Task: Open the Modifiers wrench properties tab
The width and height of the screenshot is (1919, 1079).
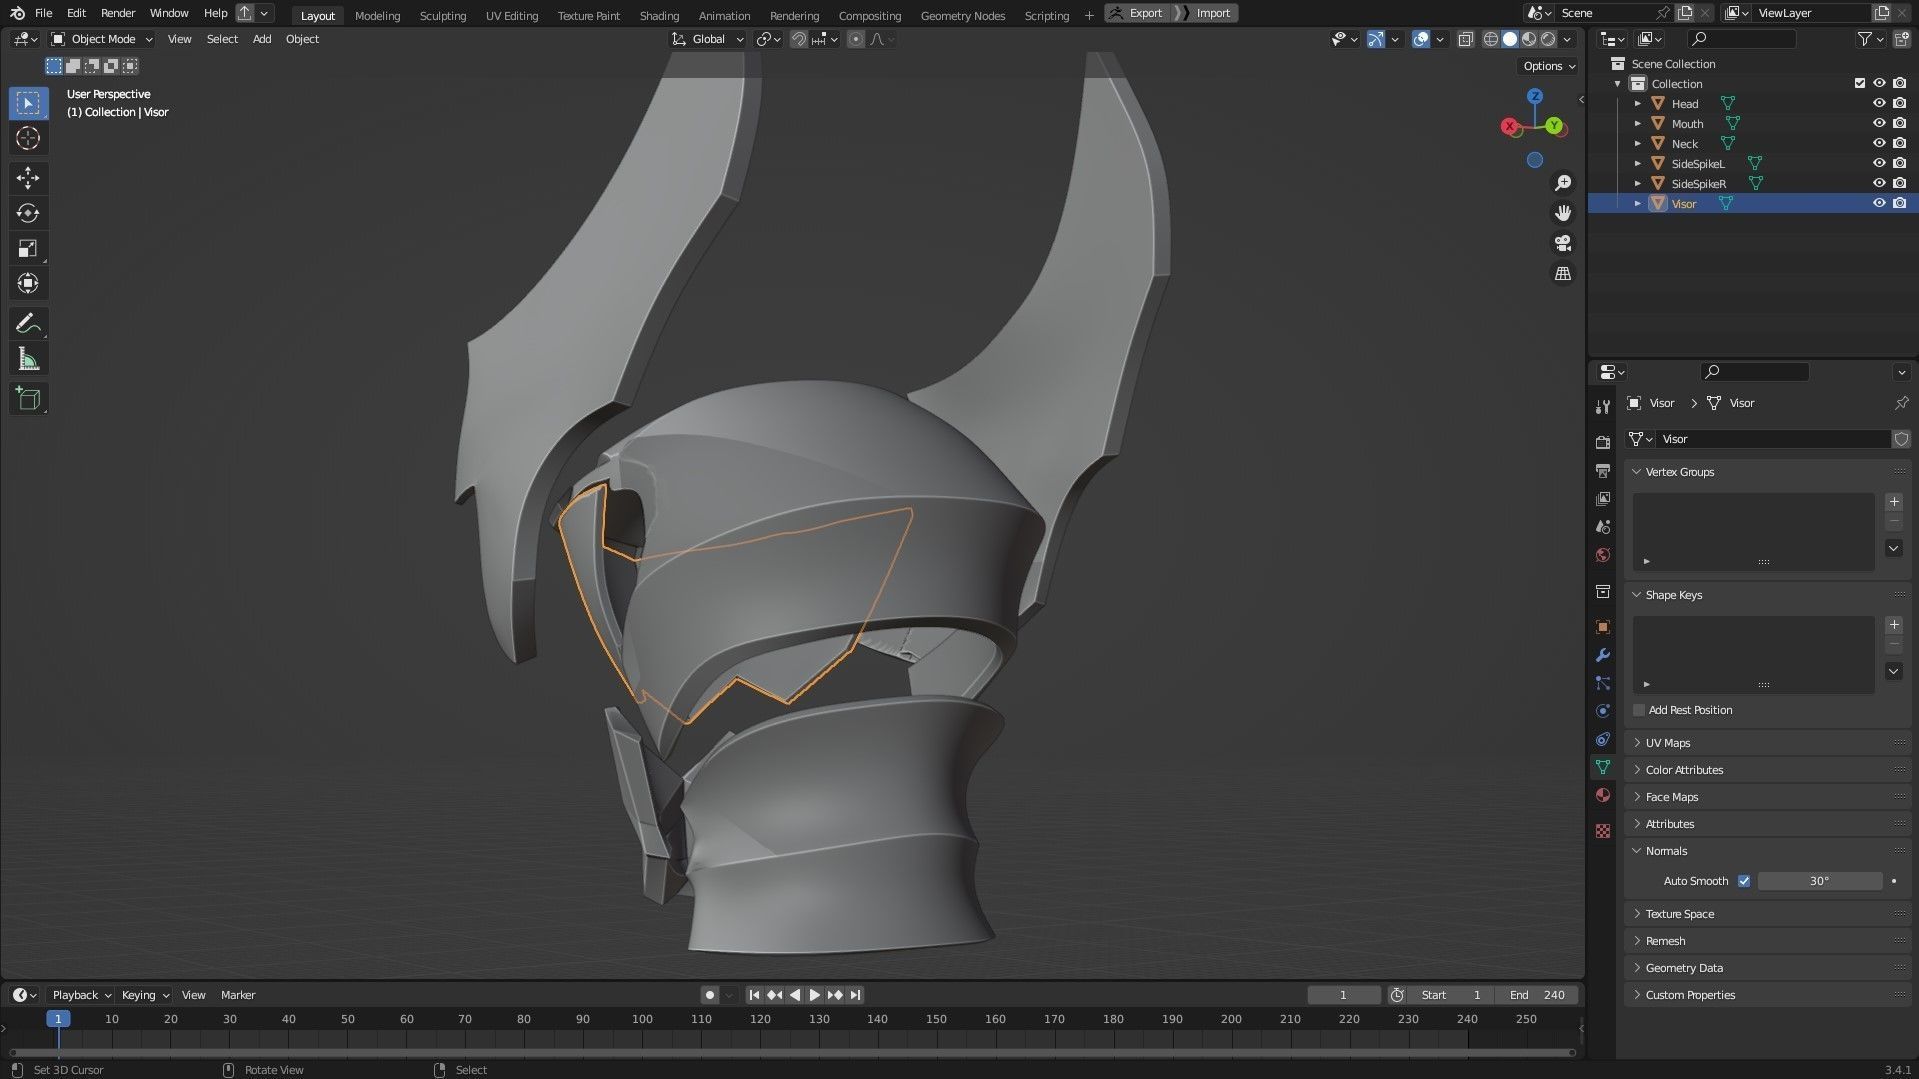Action: [x=1603, y=655]
